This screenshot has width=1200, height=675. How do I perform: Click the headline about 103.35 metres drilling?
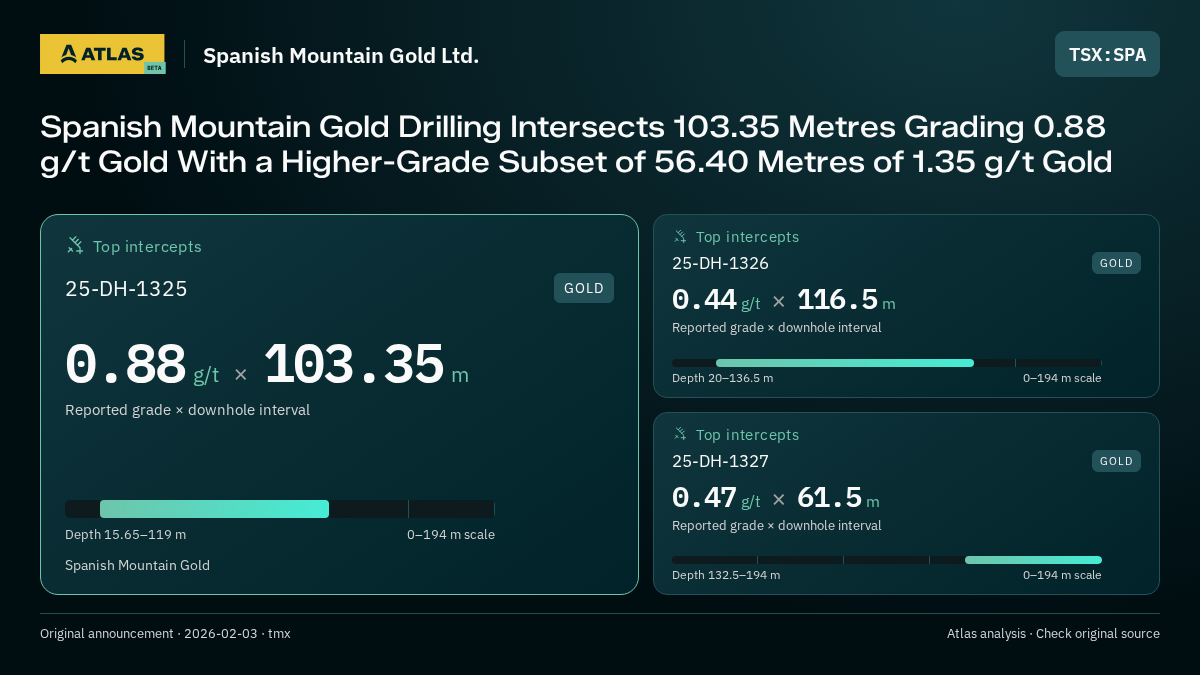576,144
